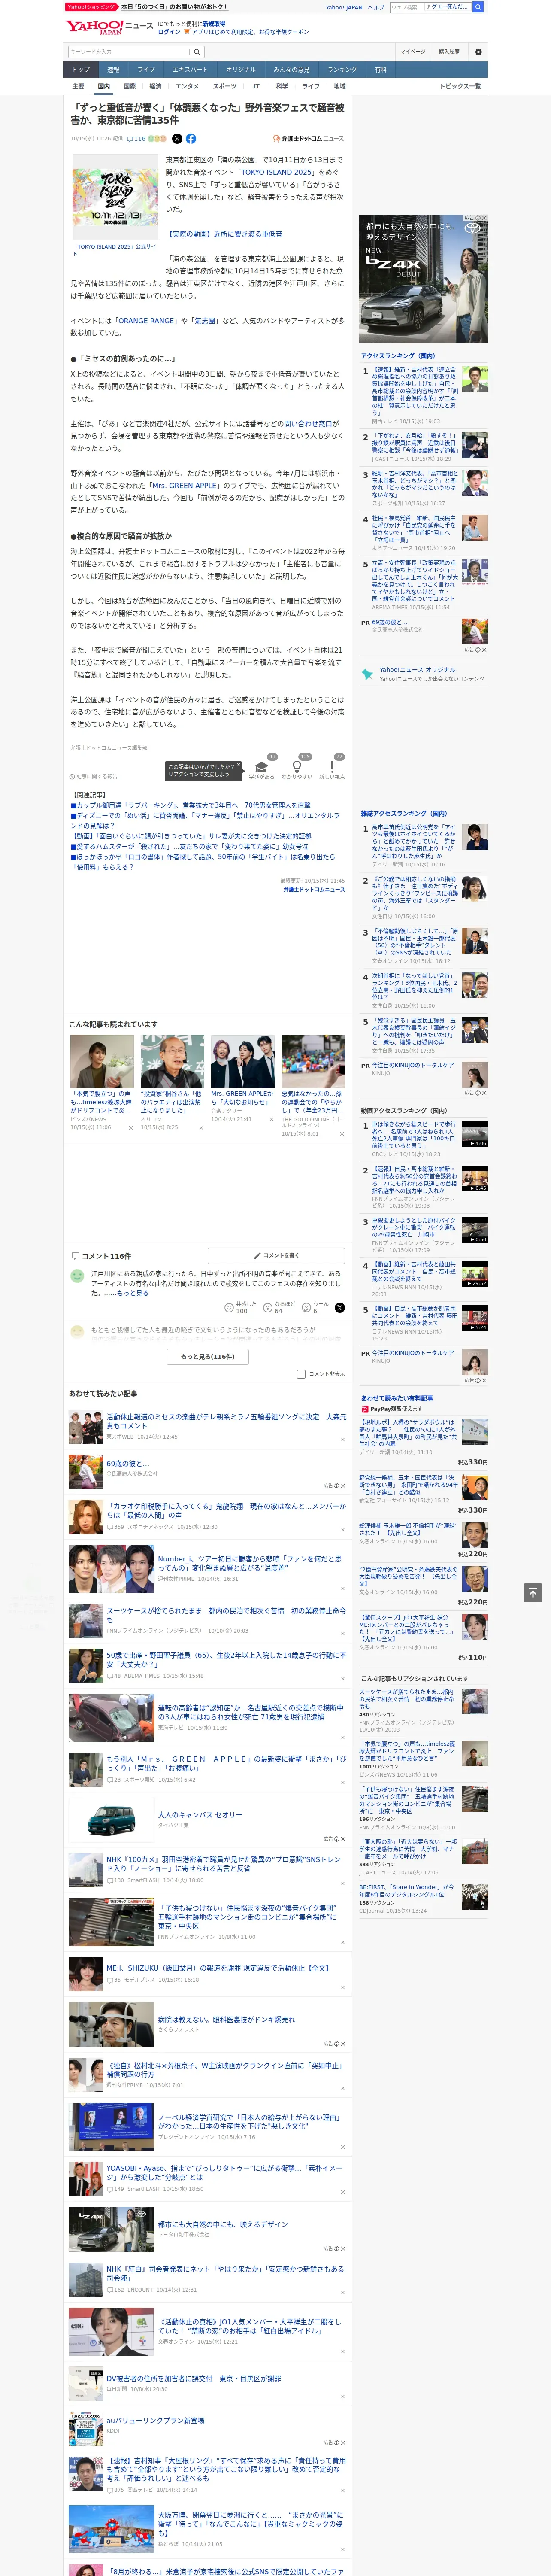Click the コメントを書く button
Viewport: 551px width, 2576px height.
(x=276, y=1255)
